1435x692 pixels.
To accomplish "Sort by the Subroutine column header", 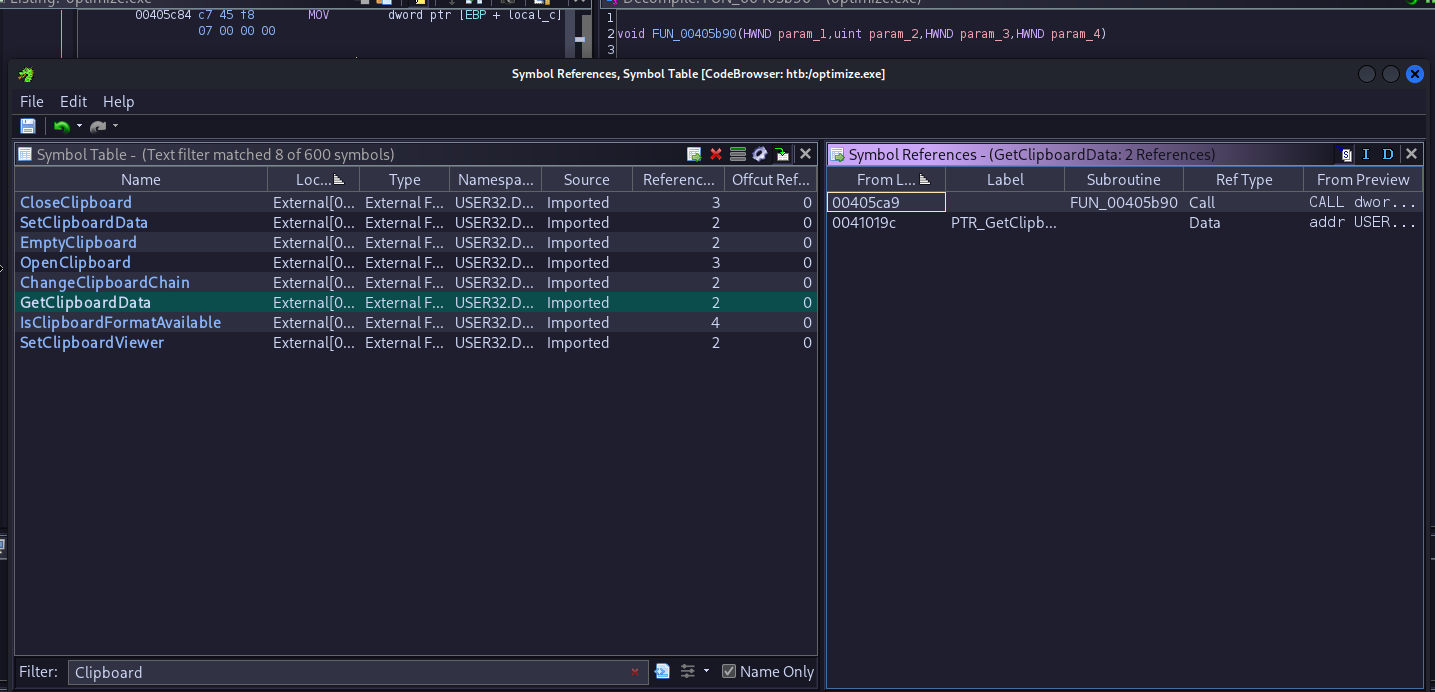I will coord(1124,180).
